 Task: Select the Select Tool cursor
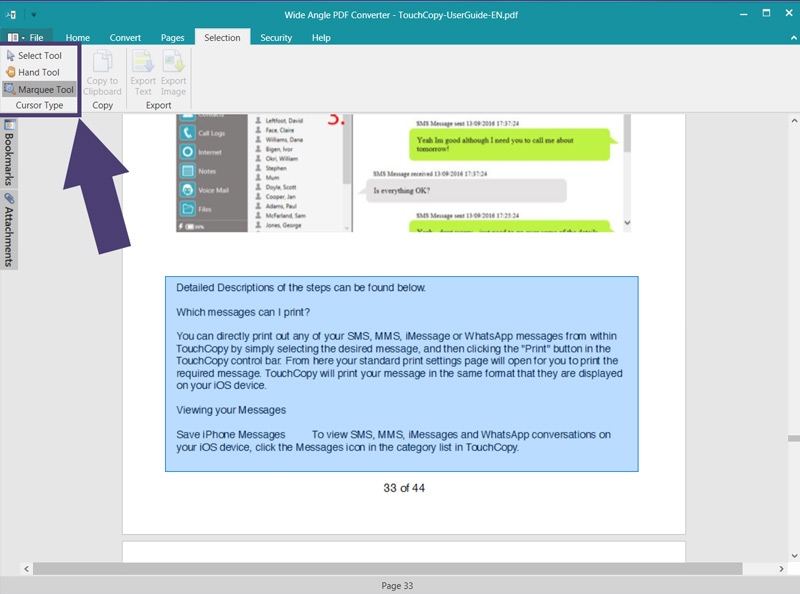pyautogui.click(x=35, y=56)
